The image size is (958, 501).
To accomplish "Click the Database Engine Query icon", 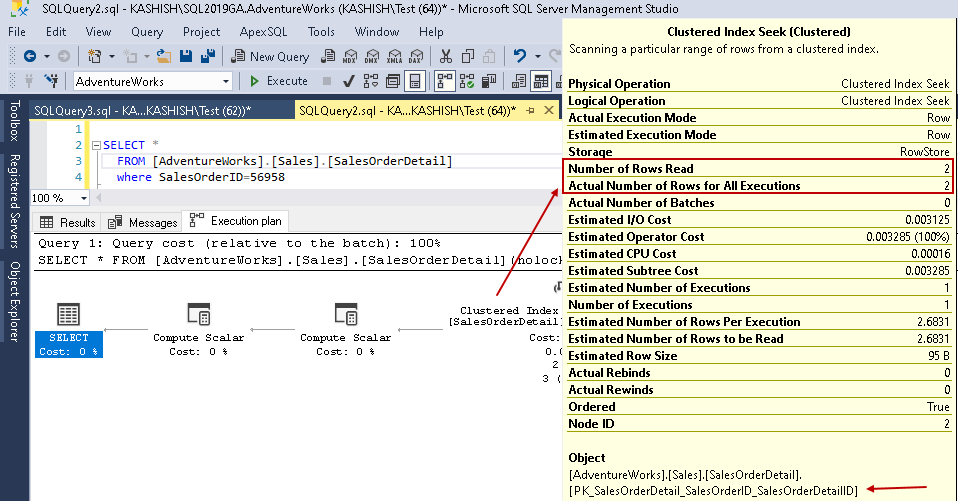I will [x=328, y=56].
